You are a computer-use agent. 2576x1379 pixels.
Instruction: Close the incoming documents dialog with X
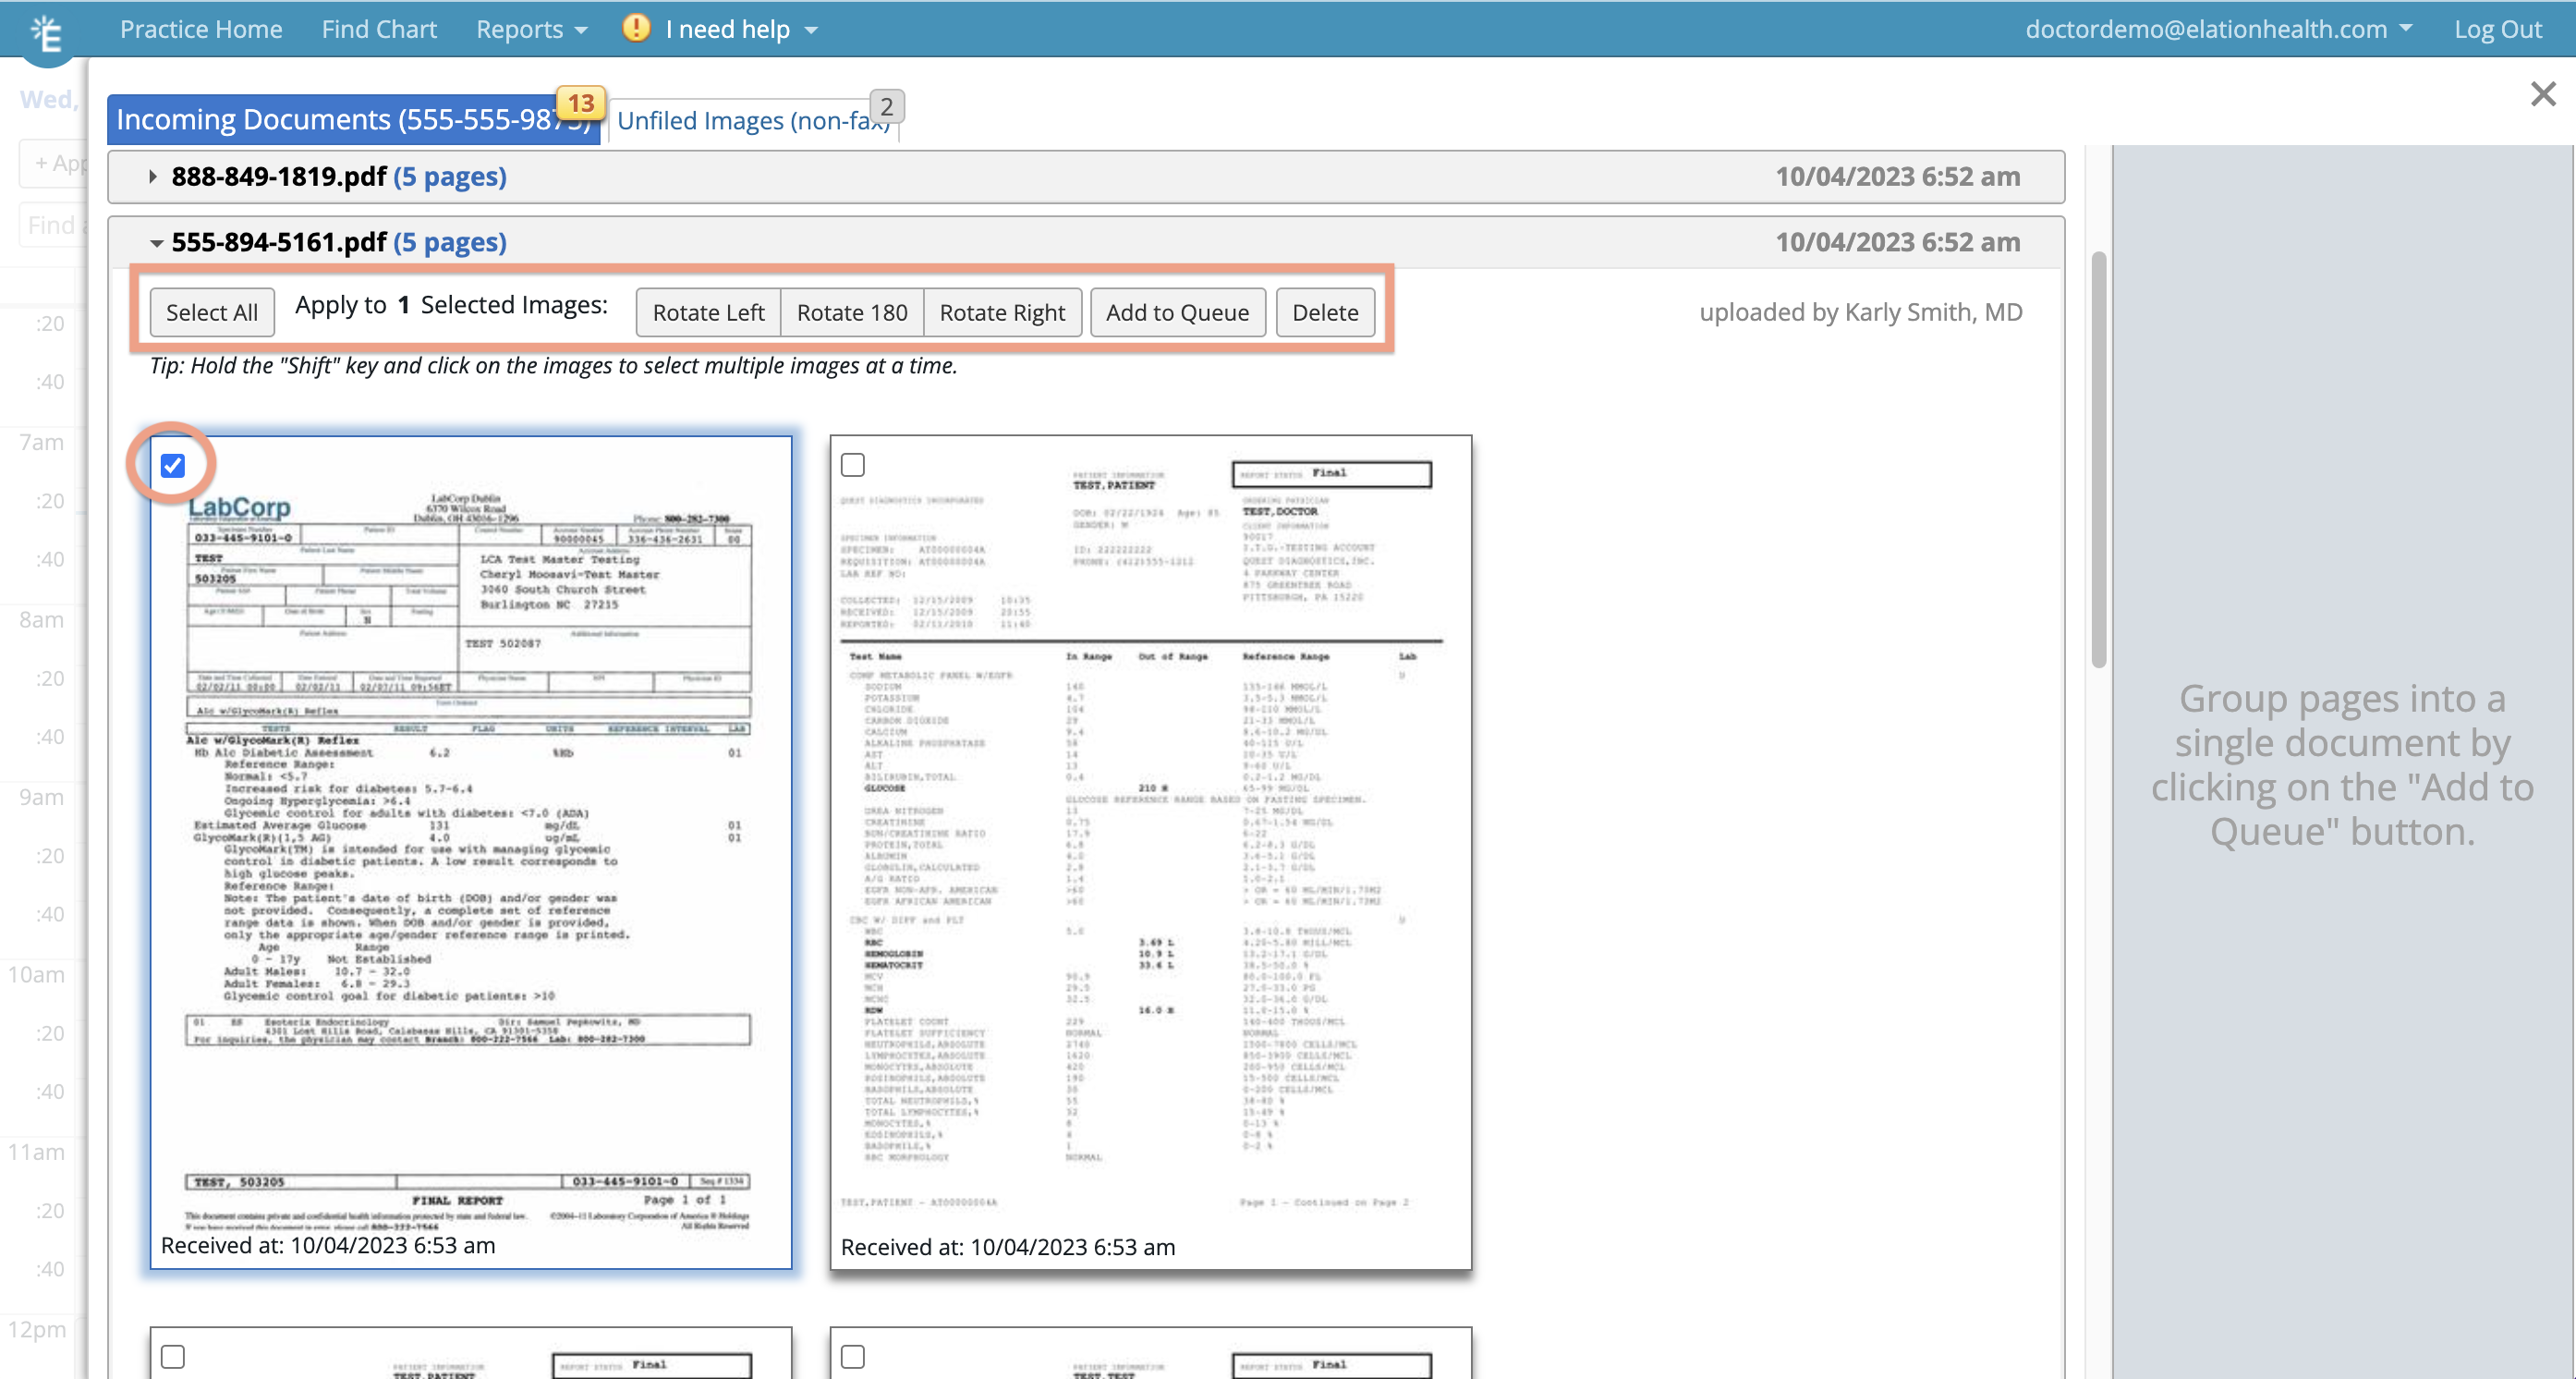click(x=2542, y=94)
